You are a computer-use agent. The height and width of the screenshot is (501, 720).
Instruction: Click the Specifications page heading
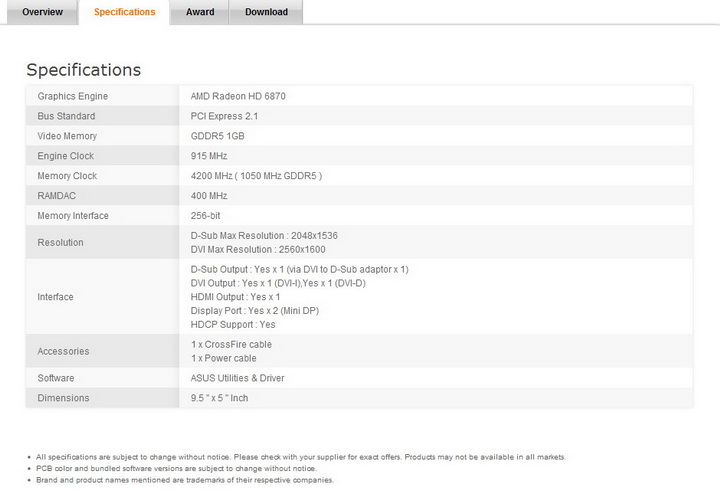coord(84,70)
